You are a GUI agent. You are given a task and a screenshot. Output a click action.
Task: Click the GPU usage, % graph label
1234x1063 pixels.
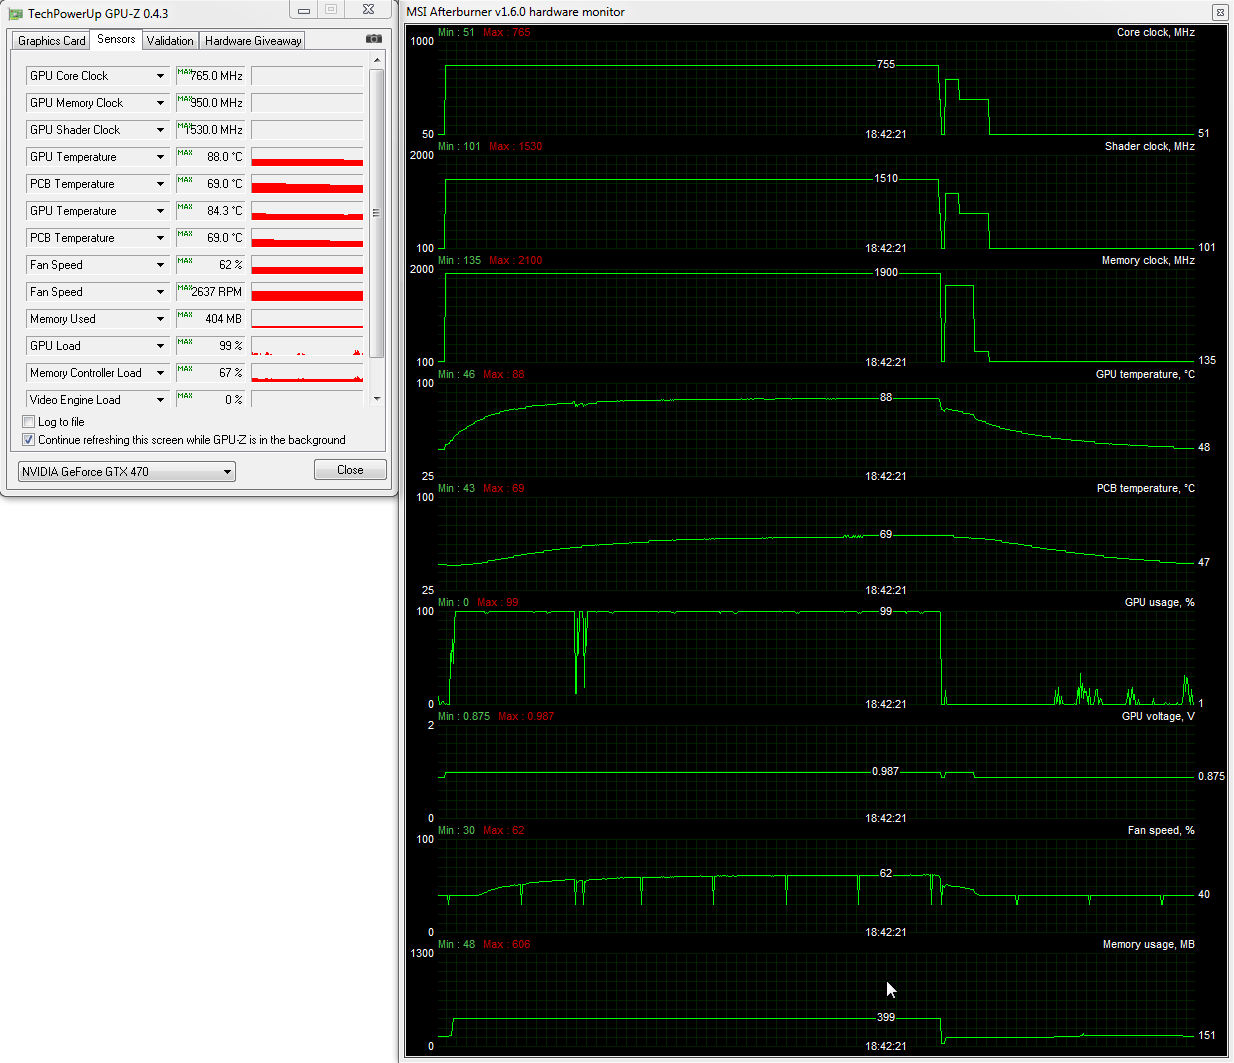pyautogui.click(x=1160, y=602)
